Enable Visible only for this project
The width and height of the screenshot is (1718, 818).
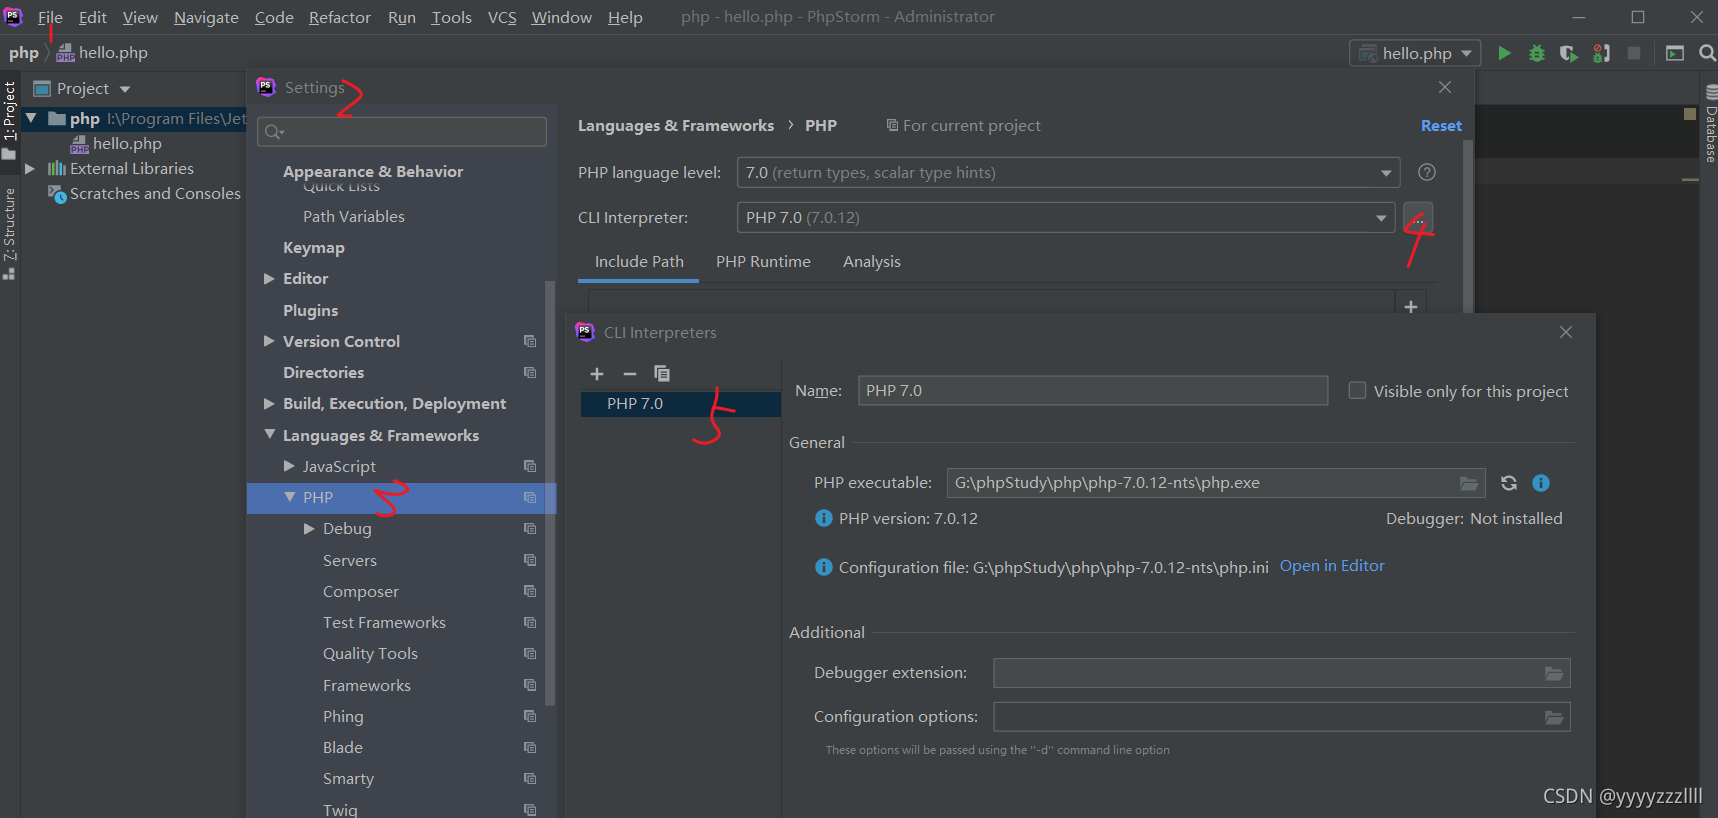(1357, 390)
